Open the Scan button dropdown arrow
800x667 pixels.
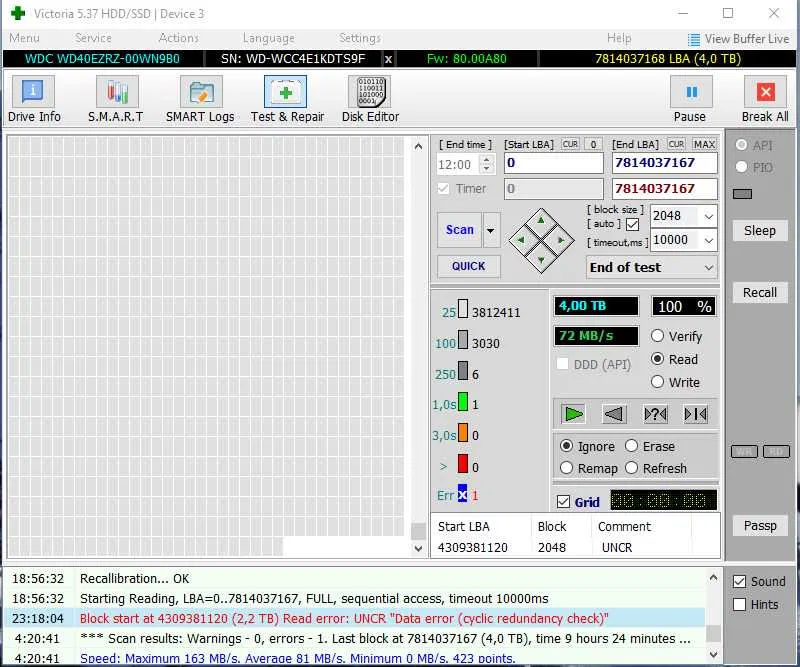tap(491, 231)
